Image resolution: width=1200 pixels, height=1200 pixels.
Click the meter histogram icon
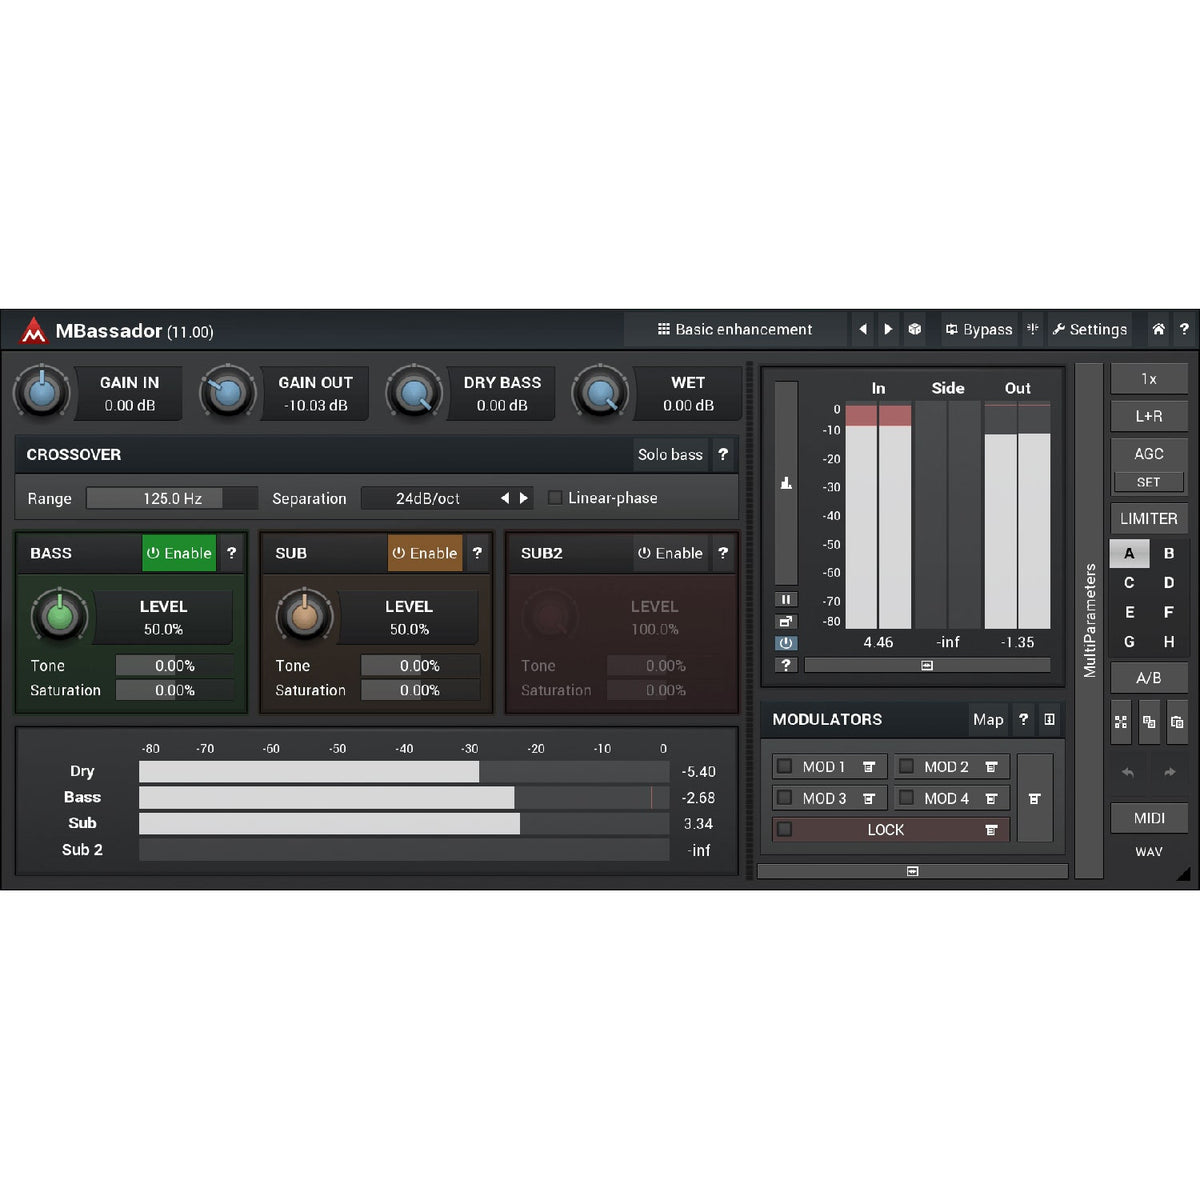click(x=786, y=483)
